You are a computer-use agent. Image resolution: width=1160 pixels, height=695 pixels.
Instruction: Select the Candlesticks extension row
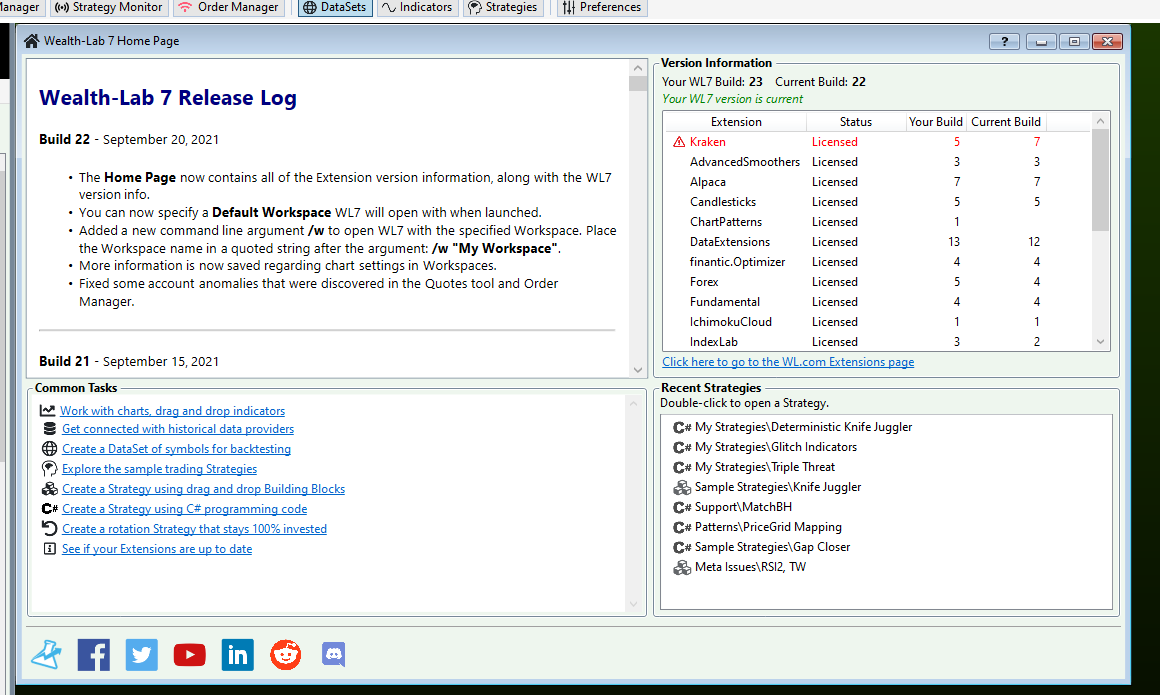(725, 202)
